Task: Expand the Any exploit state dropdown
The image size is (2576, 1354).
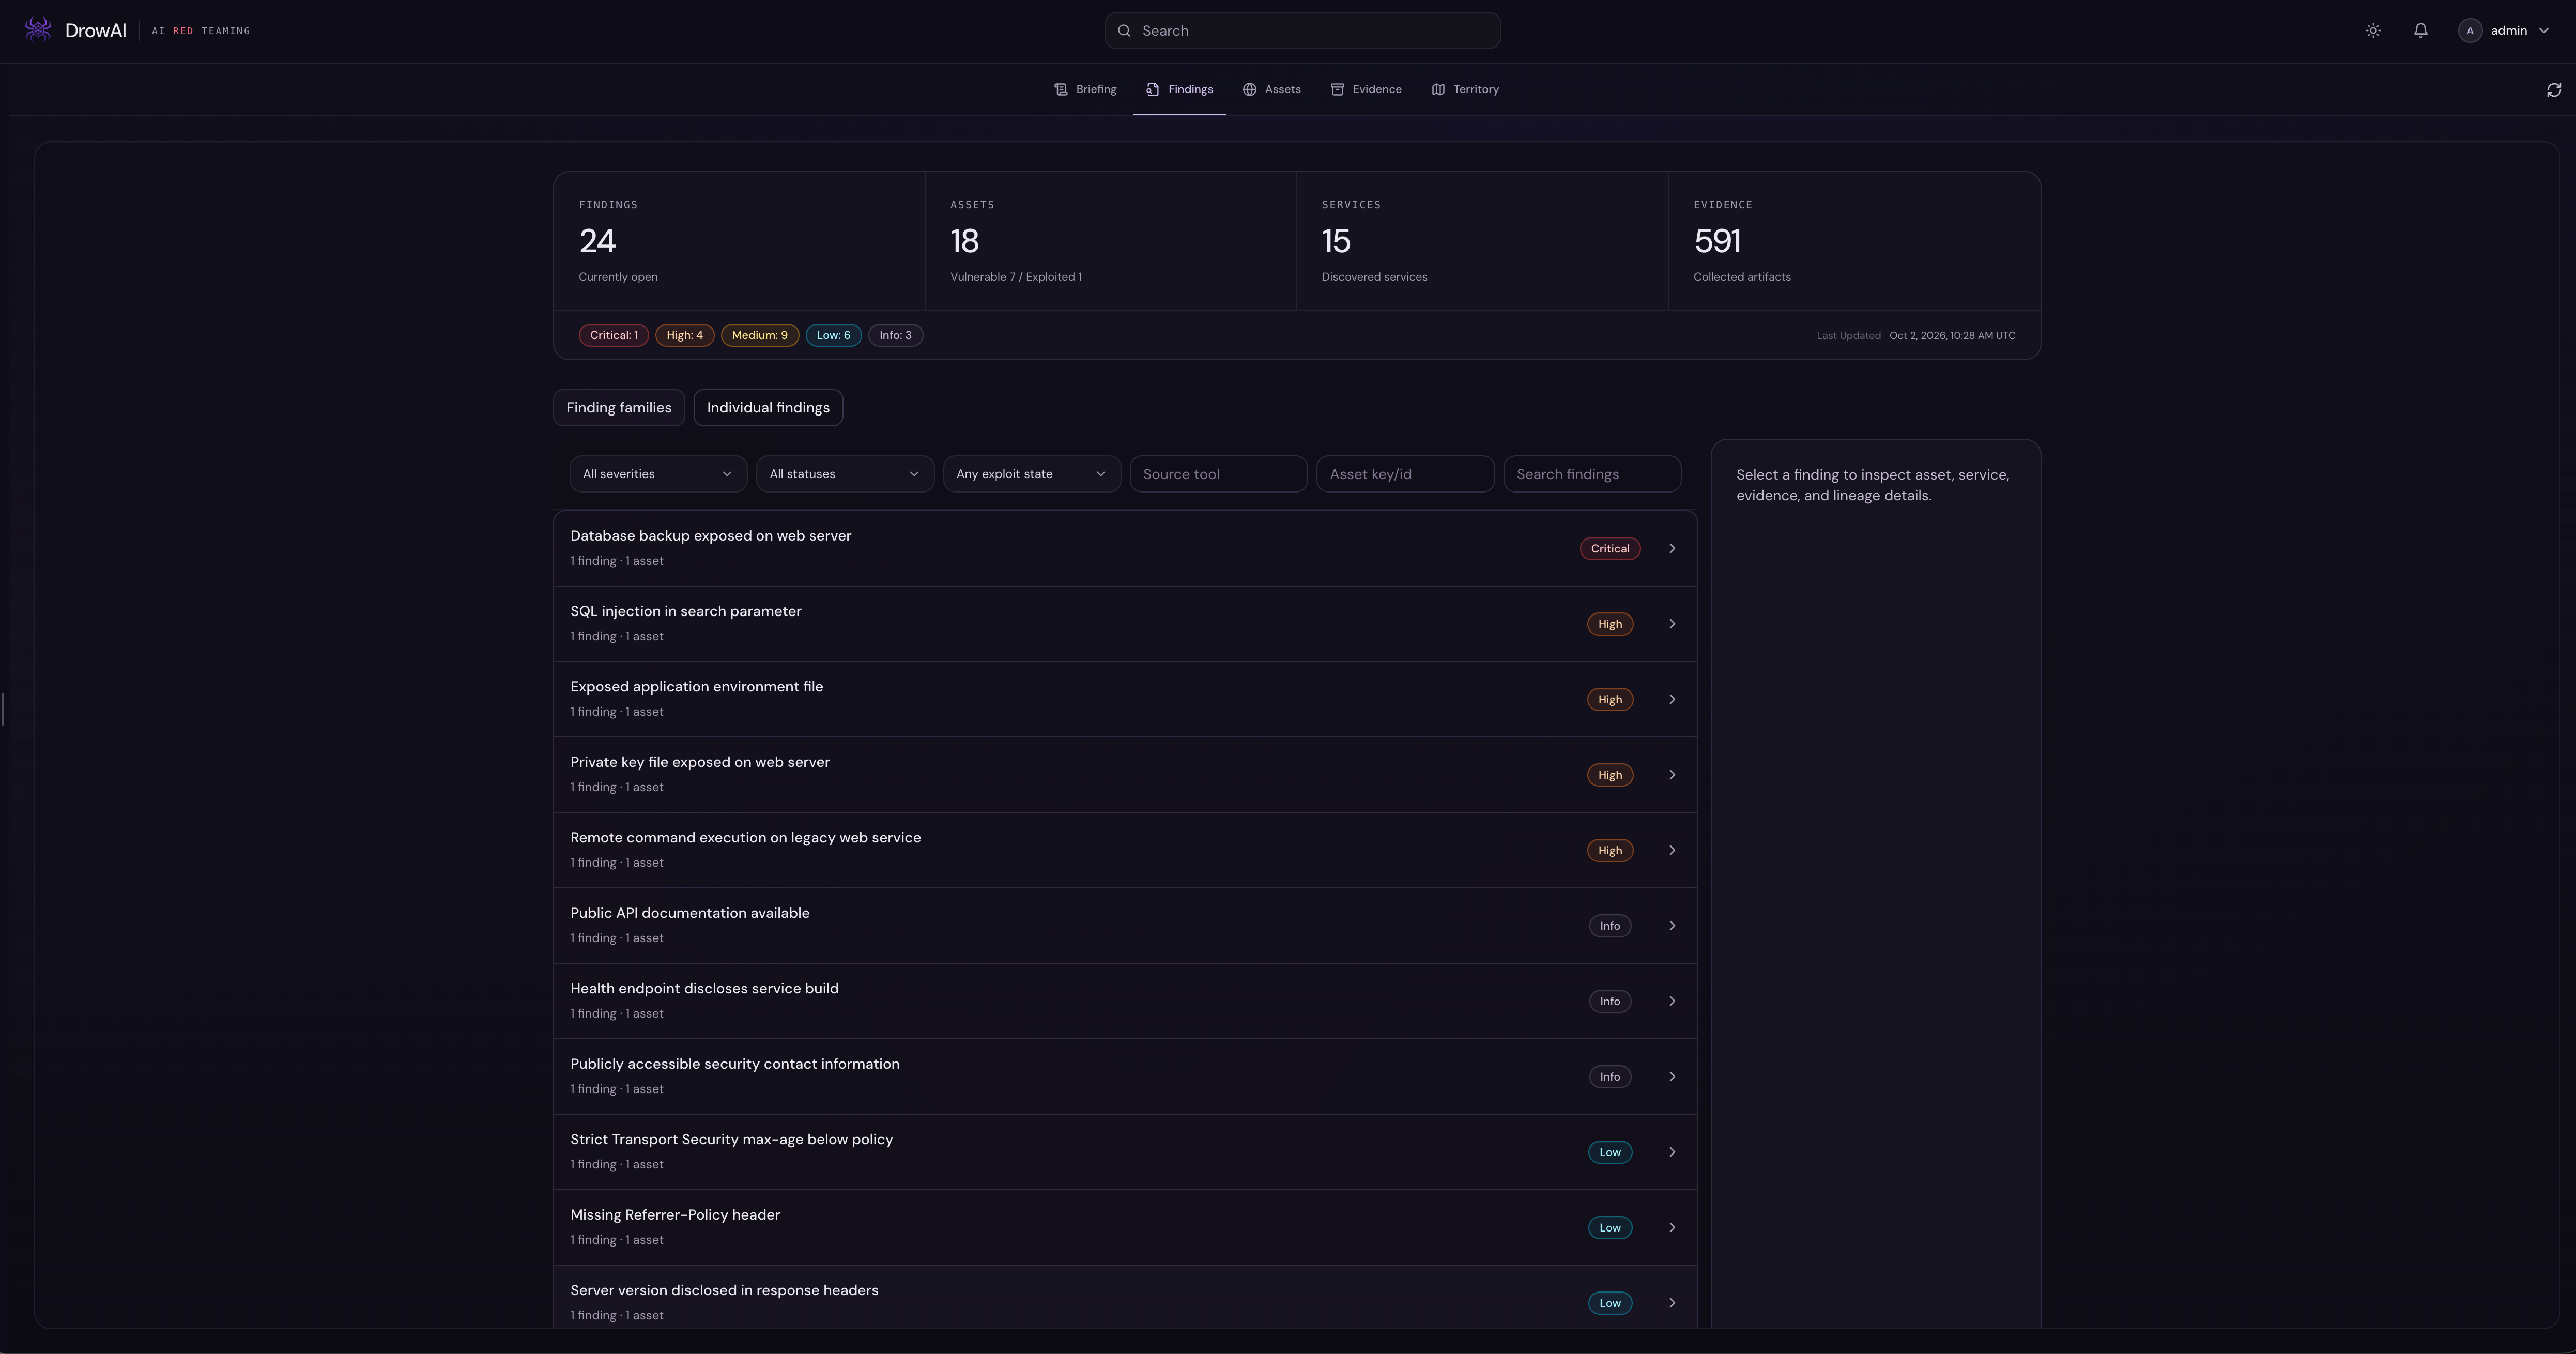Action: [x=1031, y=474]
